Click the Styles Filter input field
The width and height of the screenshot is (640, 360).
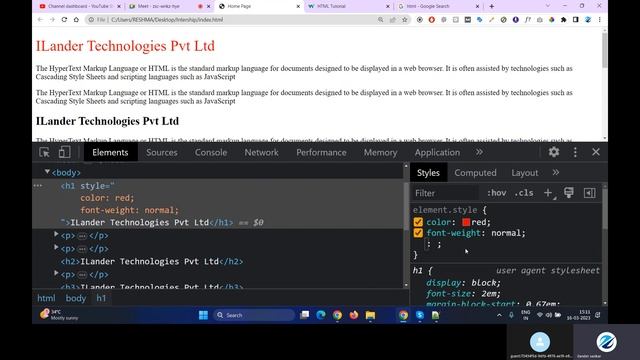pos(445,193)
